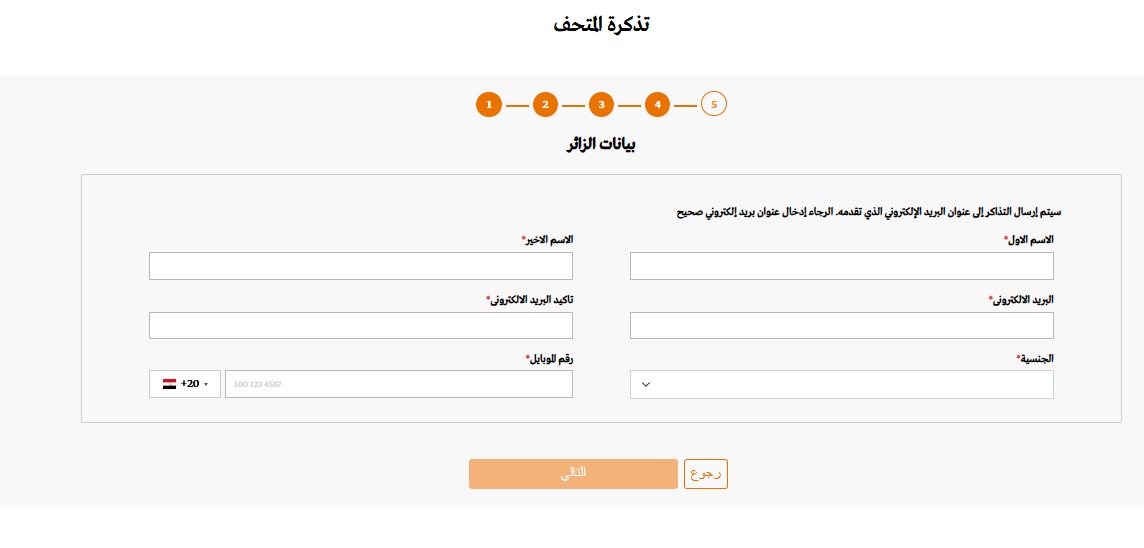This screenshot has height=548, width=1144.
Task: Click the next (التالى) button
Action: (x=573, y=474)
